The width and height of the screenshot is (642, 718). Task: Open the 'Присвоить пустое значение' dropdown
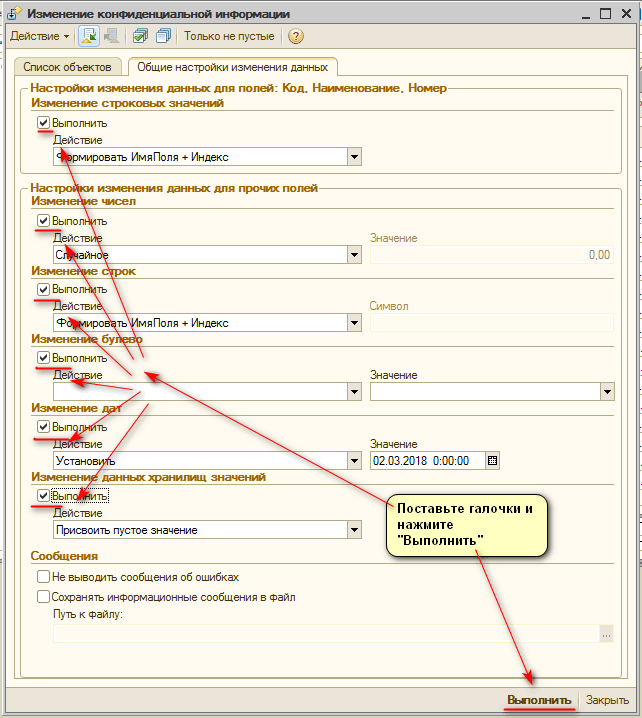coord(354,529)
